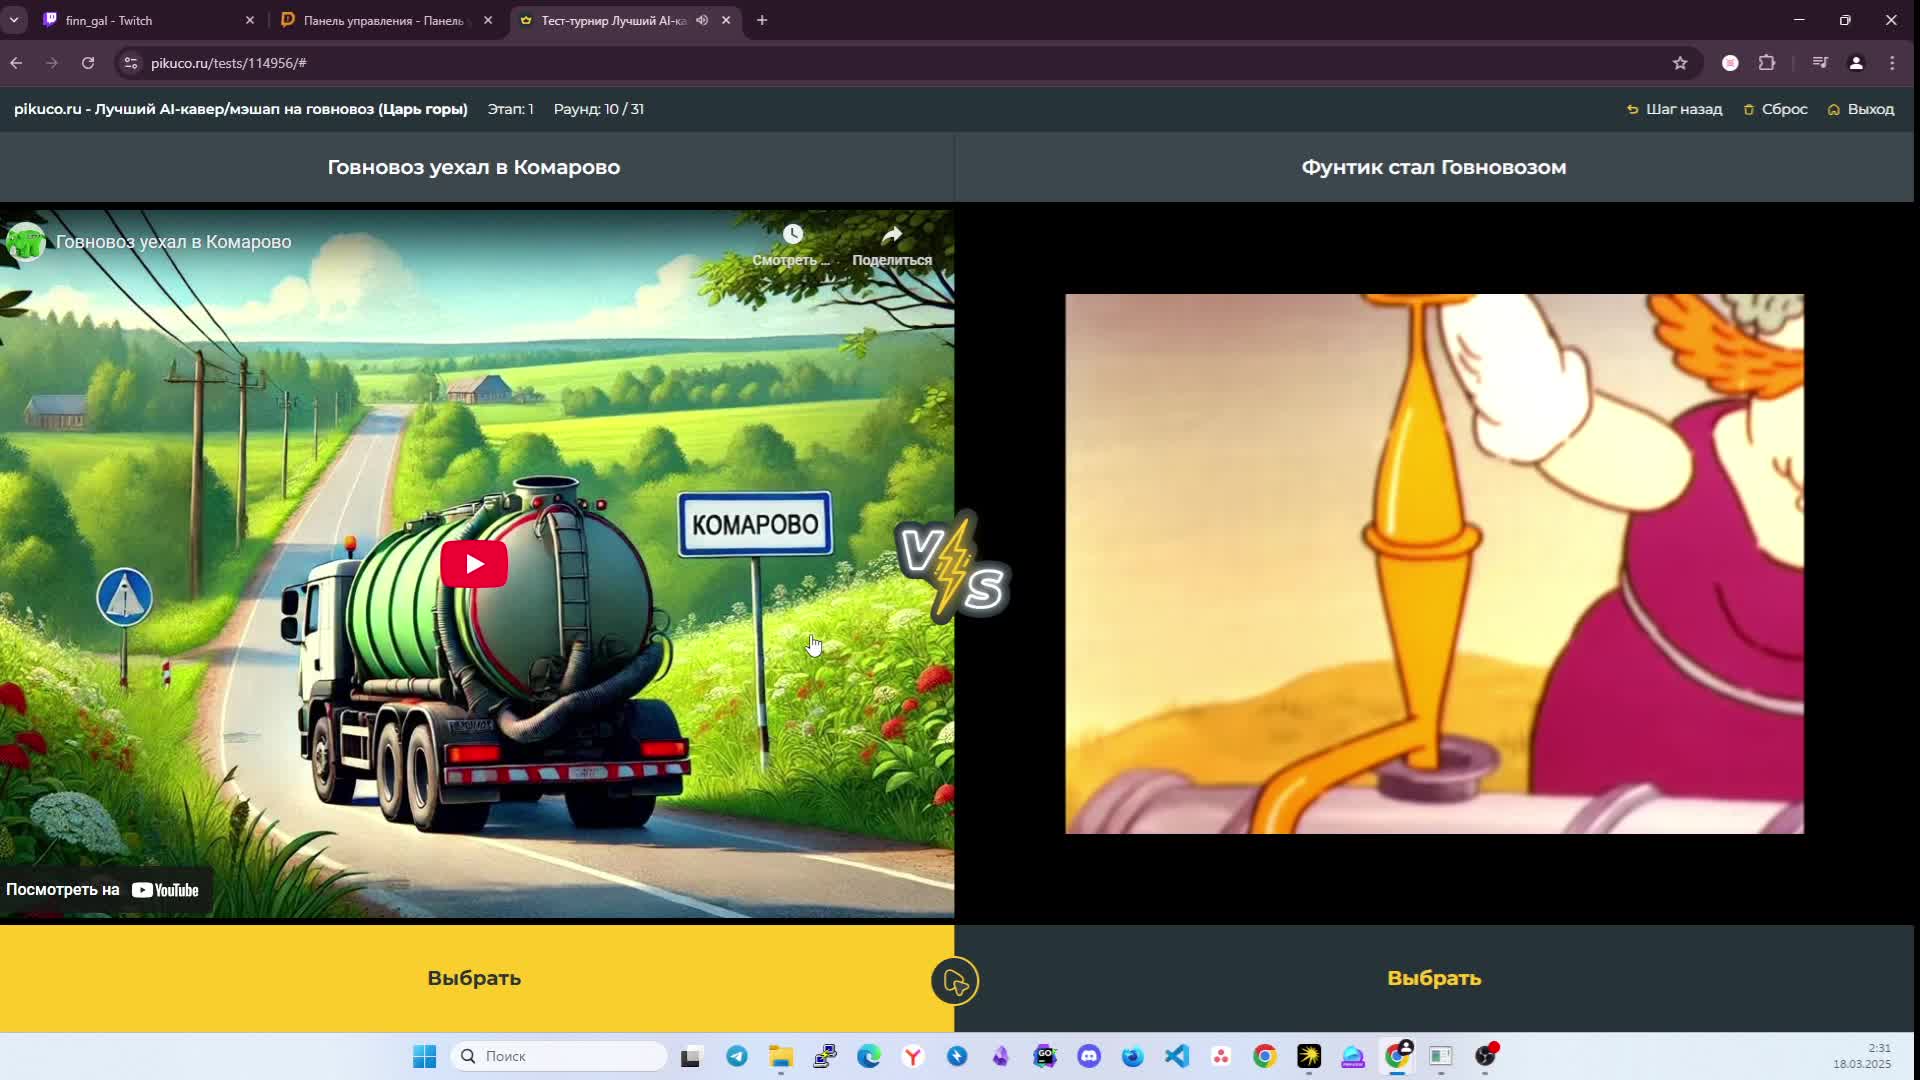The width and height of the screenshot is (1920, 1080).
Task: View site information icon in address bar
Action: point(131,63)
